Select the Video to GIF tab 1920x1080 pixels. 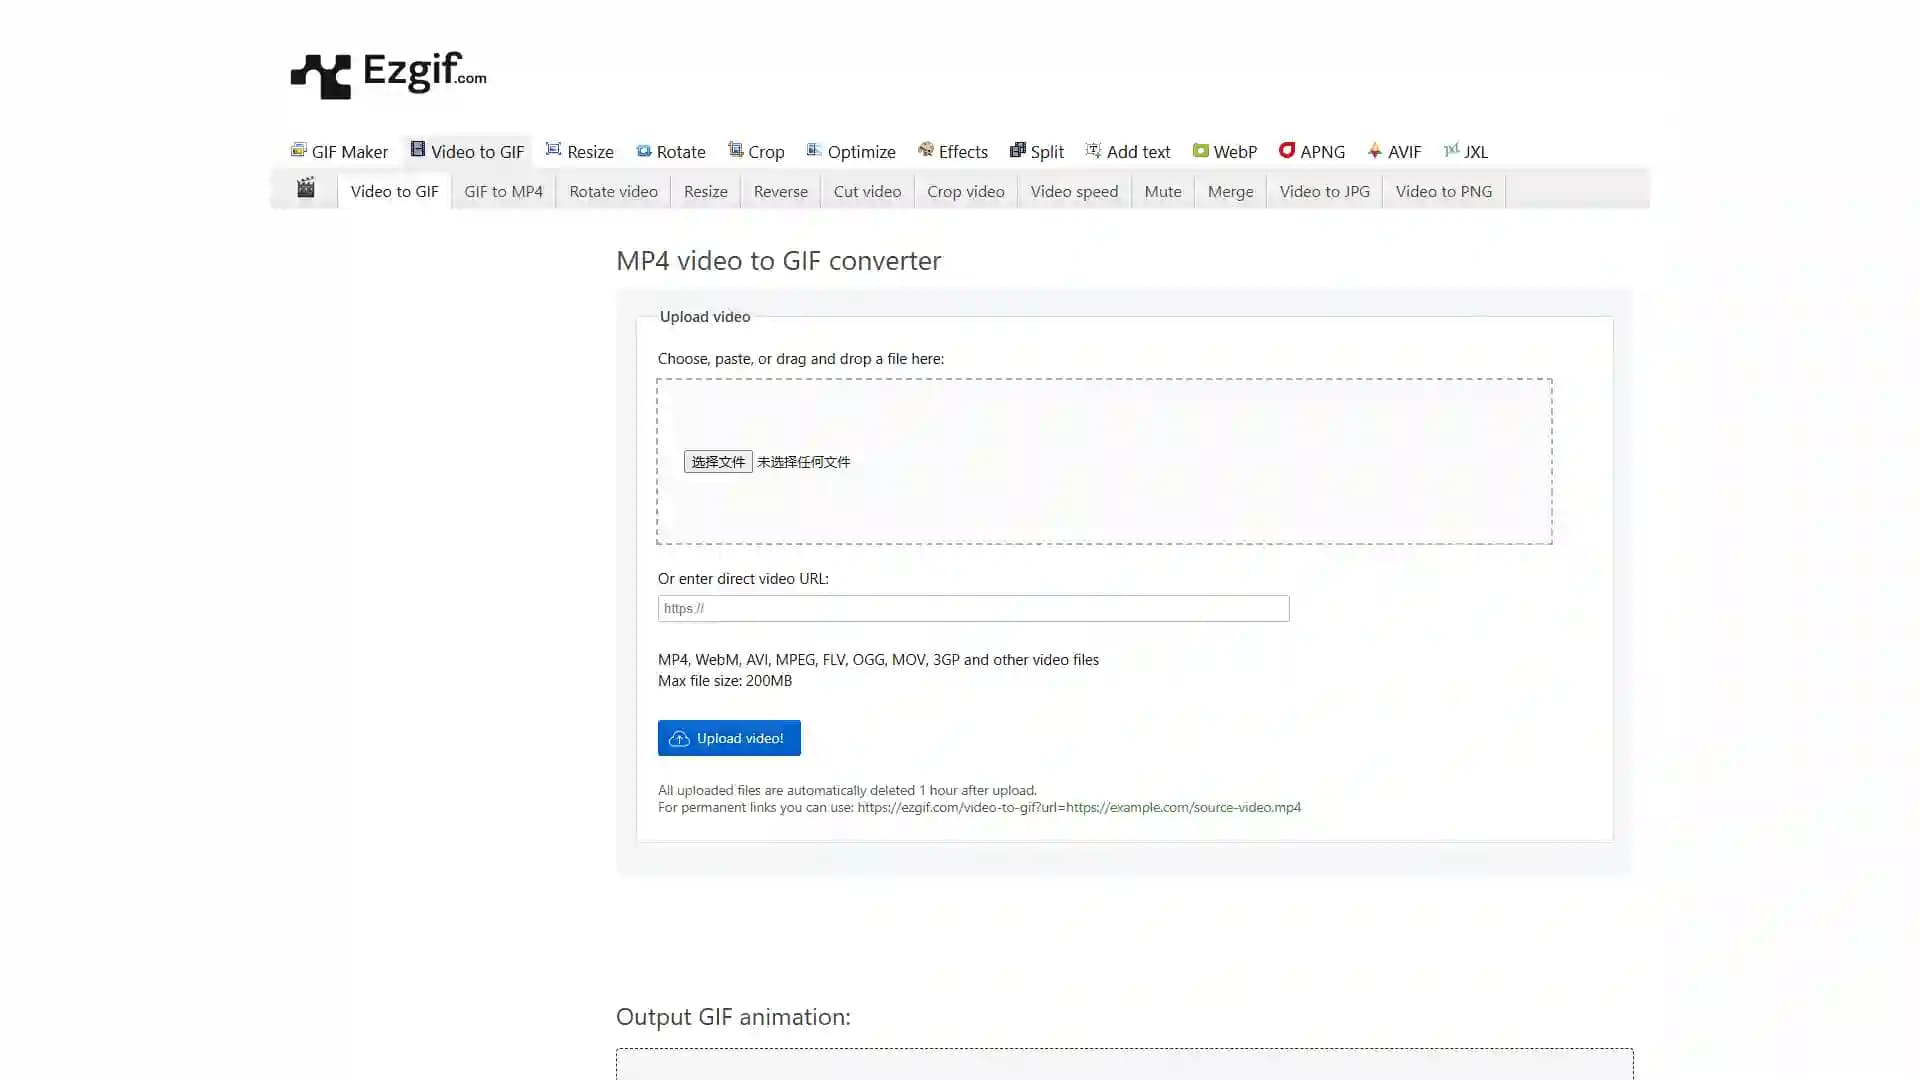point(394,191)
